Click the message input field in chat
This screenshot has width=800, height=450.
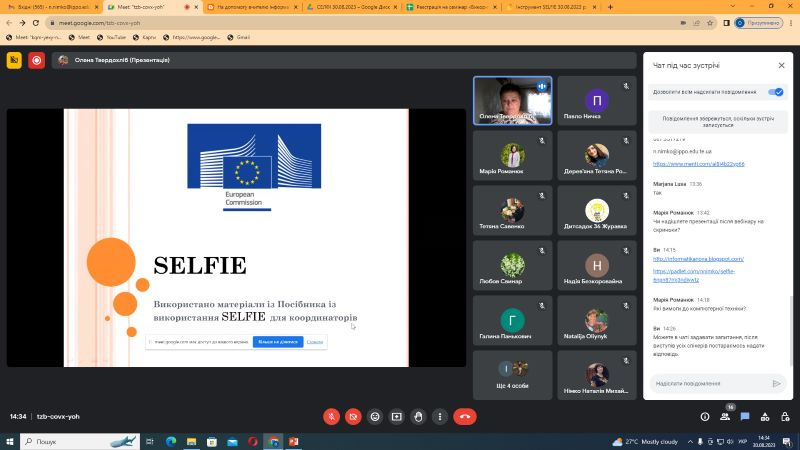point(710,383)
